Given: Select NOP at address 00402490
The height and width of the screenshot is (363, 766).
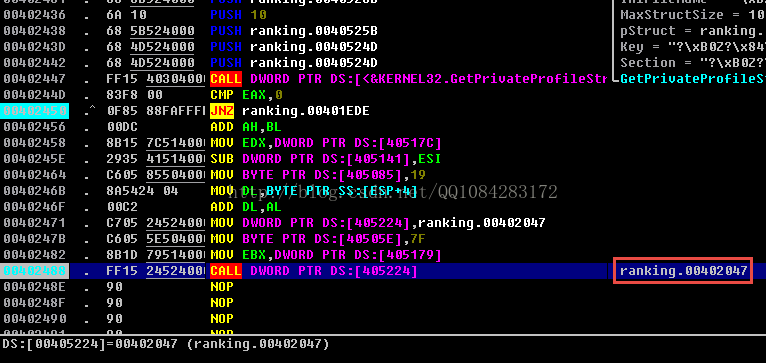Looking at the screenshot, I should [222, 319].
